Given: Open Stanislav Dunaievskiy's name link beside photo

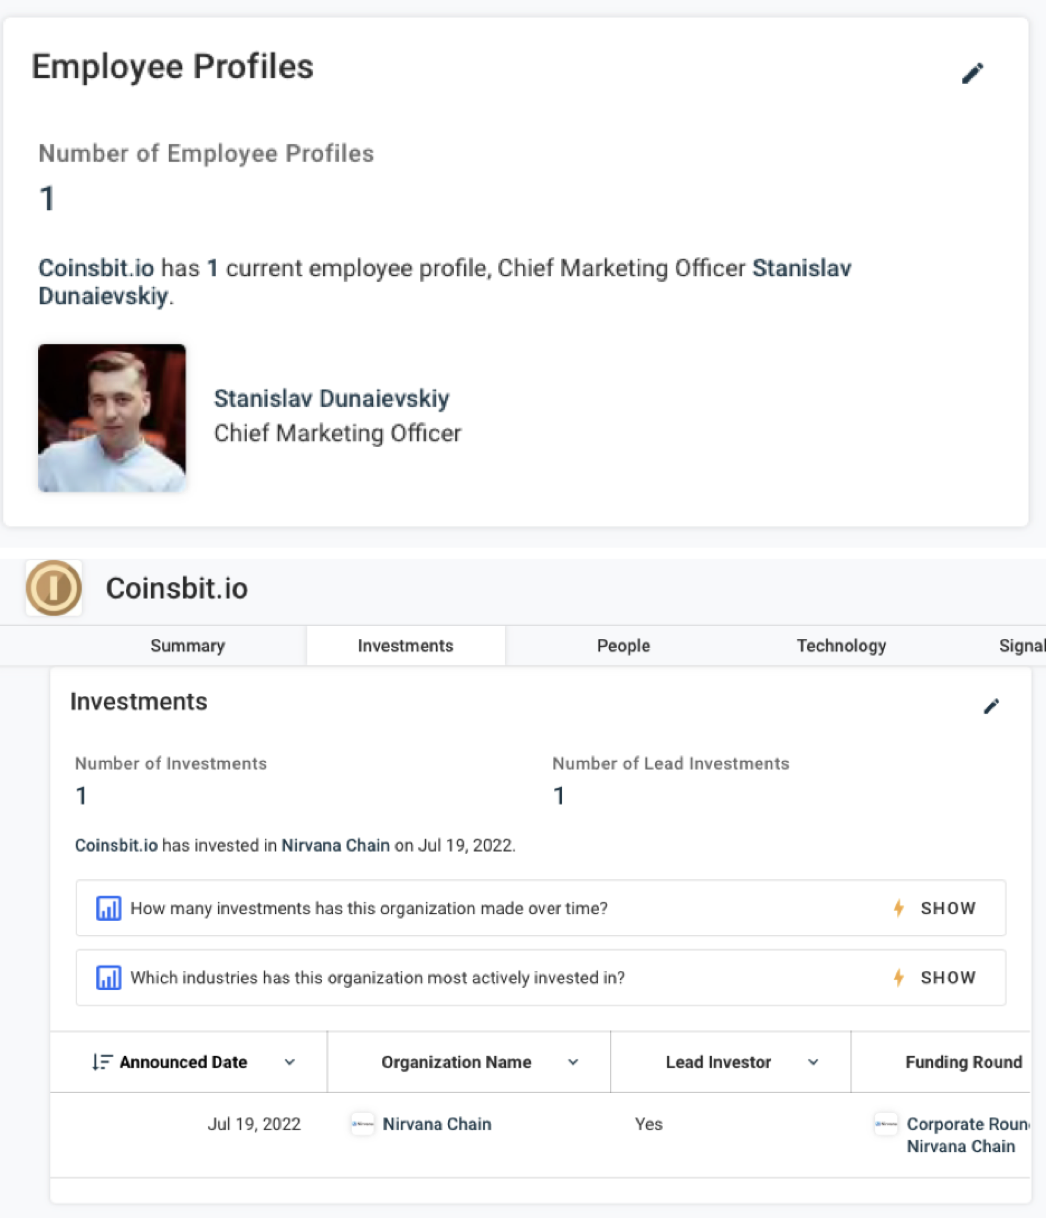Looking at the screenshot, I should [x=331, y=399].
